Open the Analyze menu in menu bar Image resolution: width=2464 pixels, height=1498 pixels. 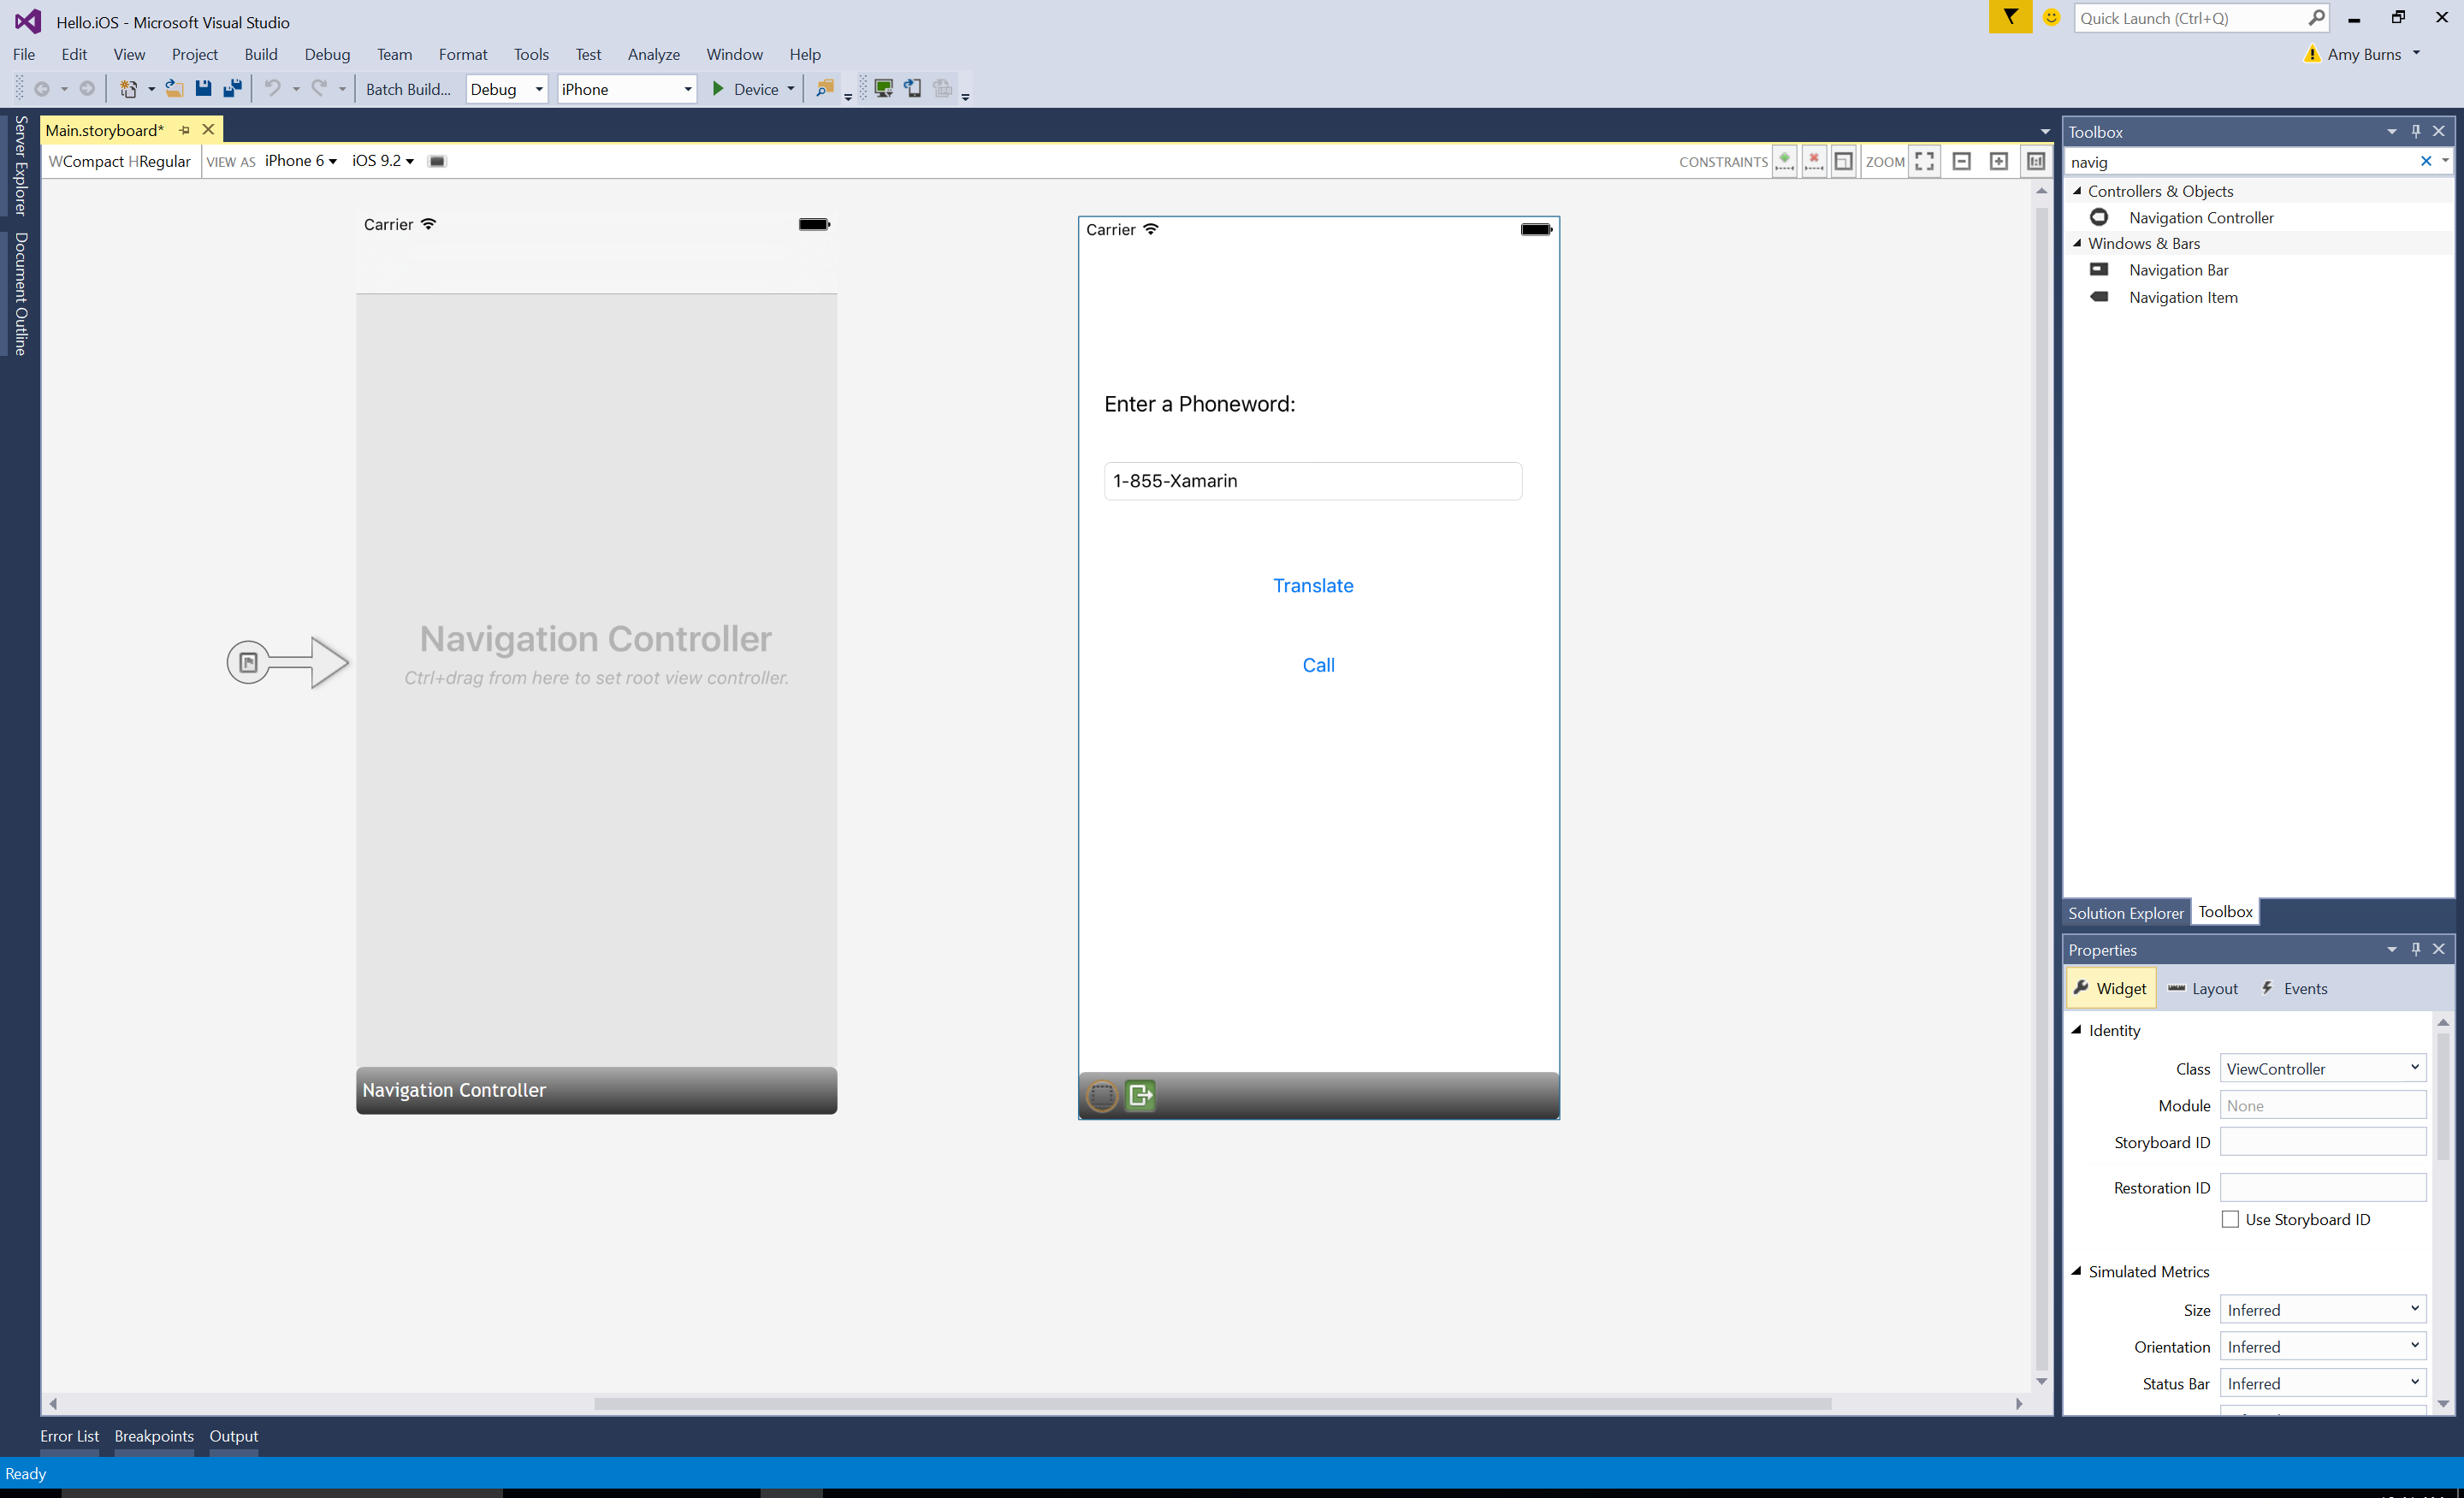pyautogui.click(x=654, y=53)
